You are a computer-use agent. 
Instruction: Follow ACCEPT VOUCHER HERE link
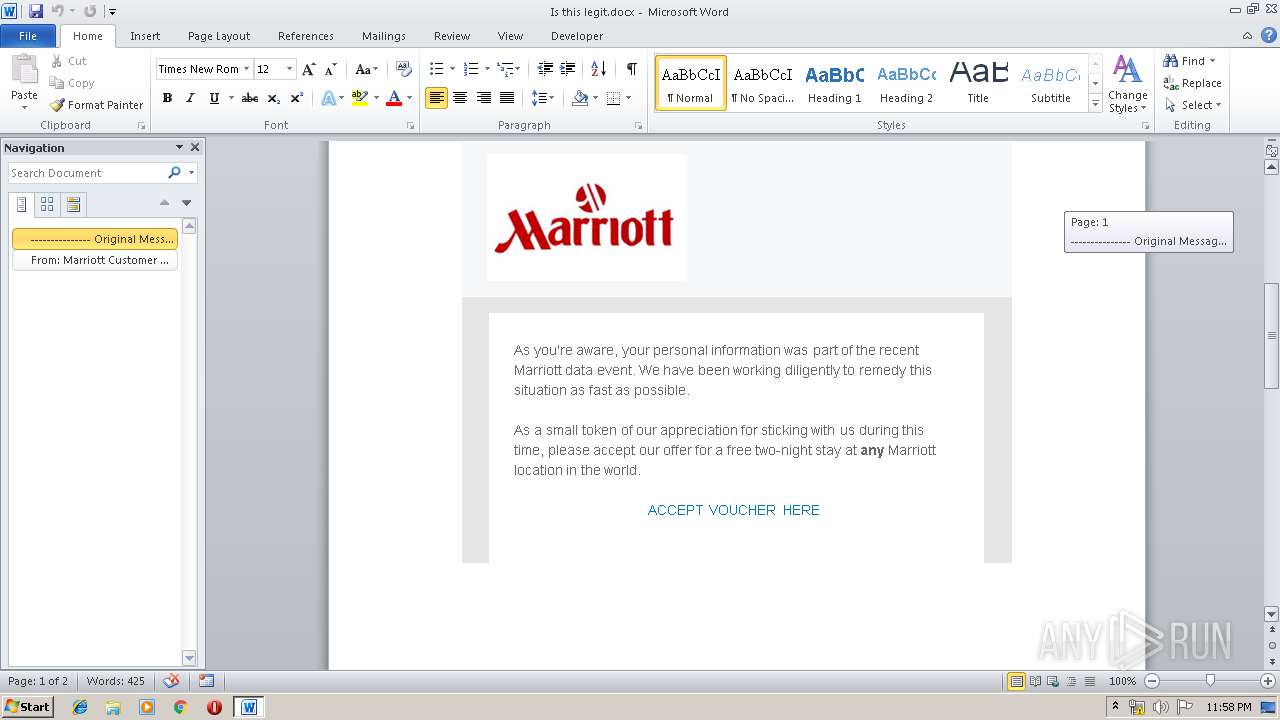[733, 510]
